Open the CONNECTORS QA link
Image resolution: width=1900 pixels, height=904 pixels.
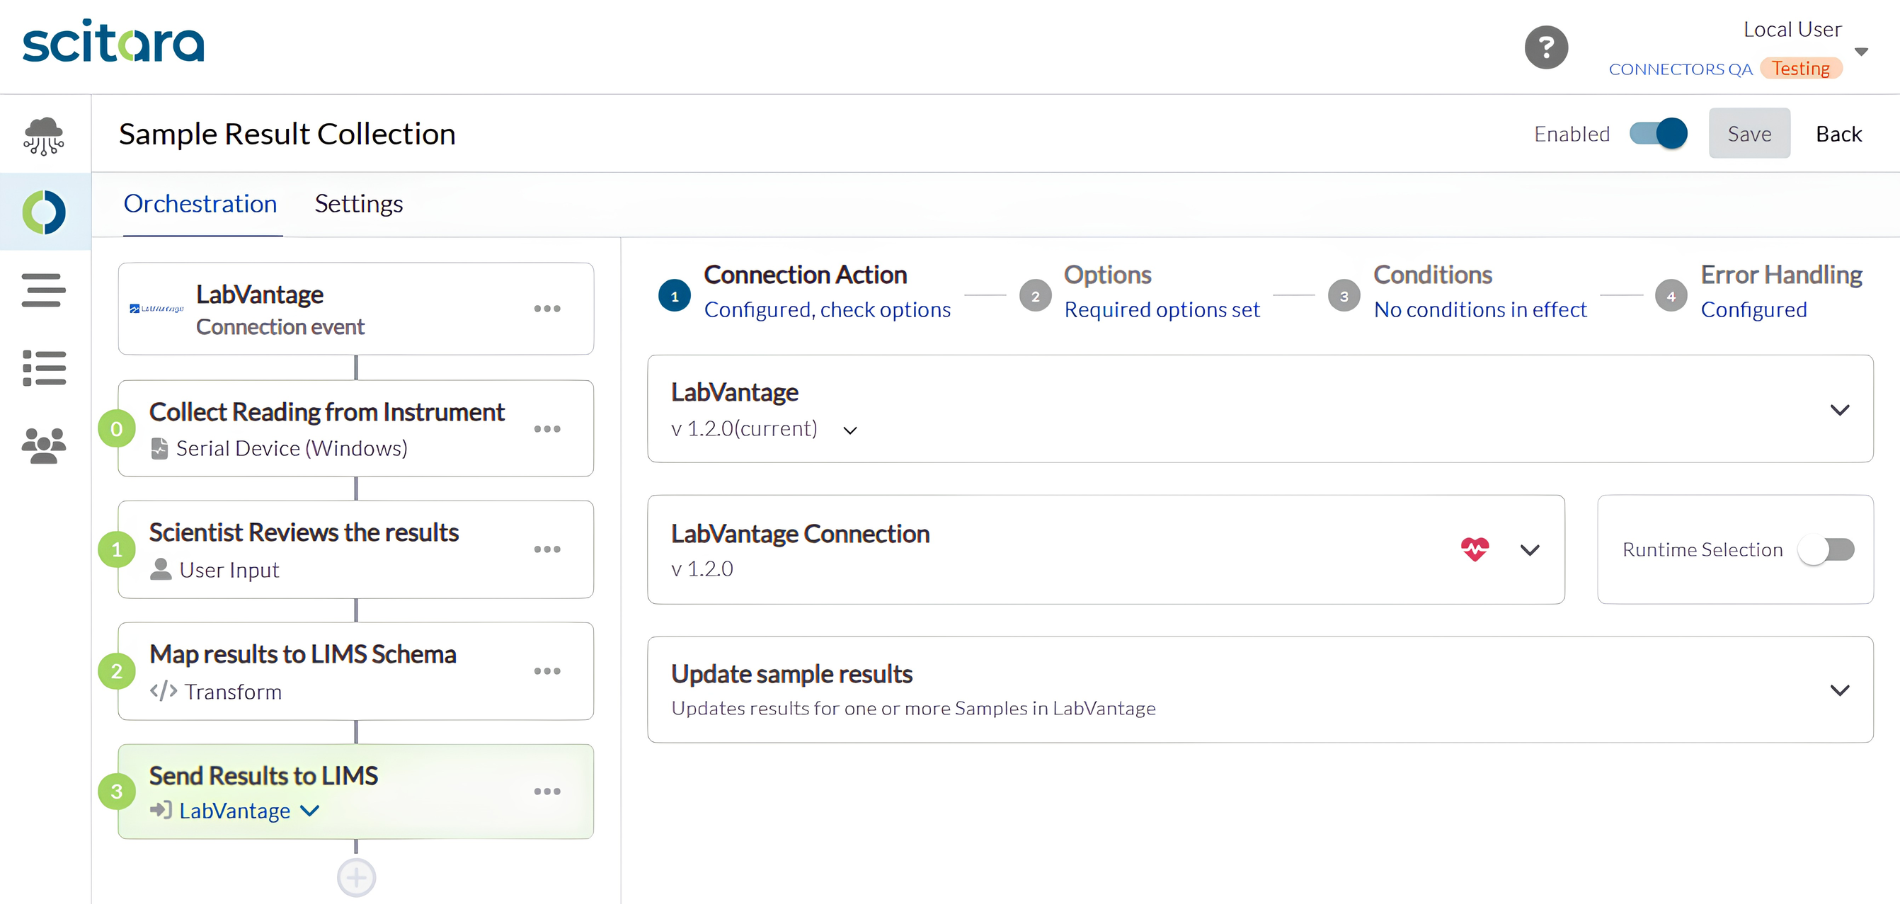tap(1680, 69)
